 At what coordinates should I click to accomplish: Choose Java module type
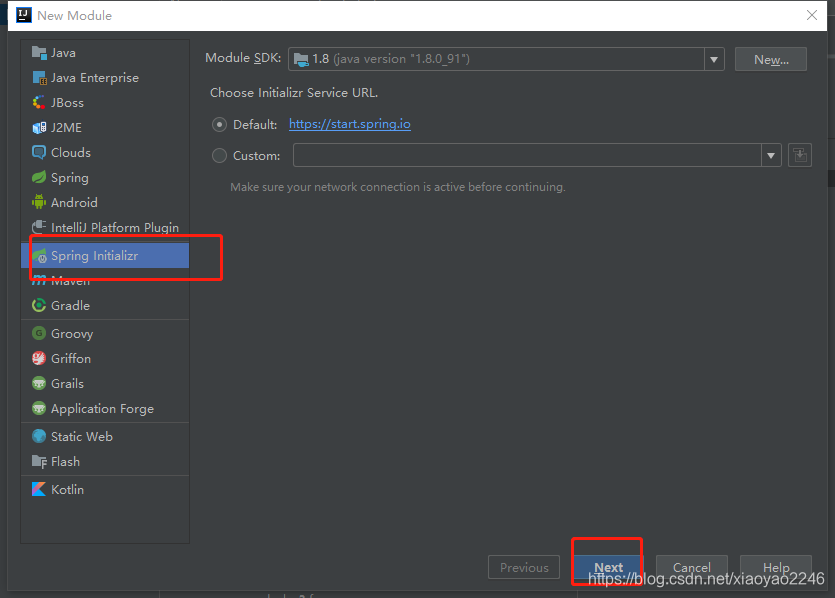(x=105, y=53)
